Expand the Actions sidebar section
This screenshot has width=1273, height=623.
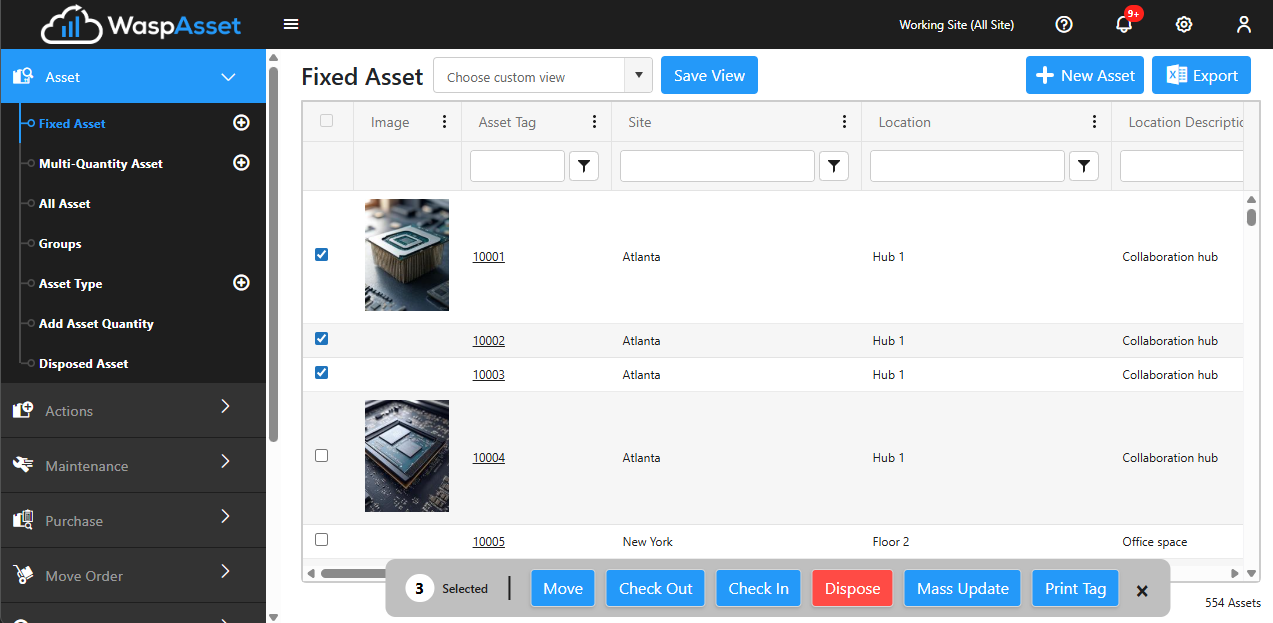(x=225, y=406)
